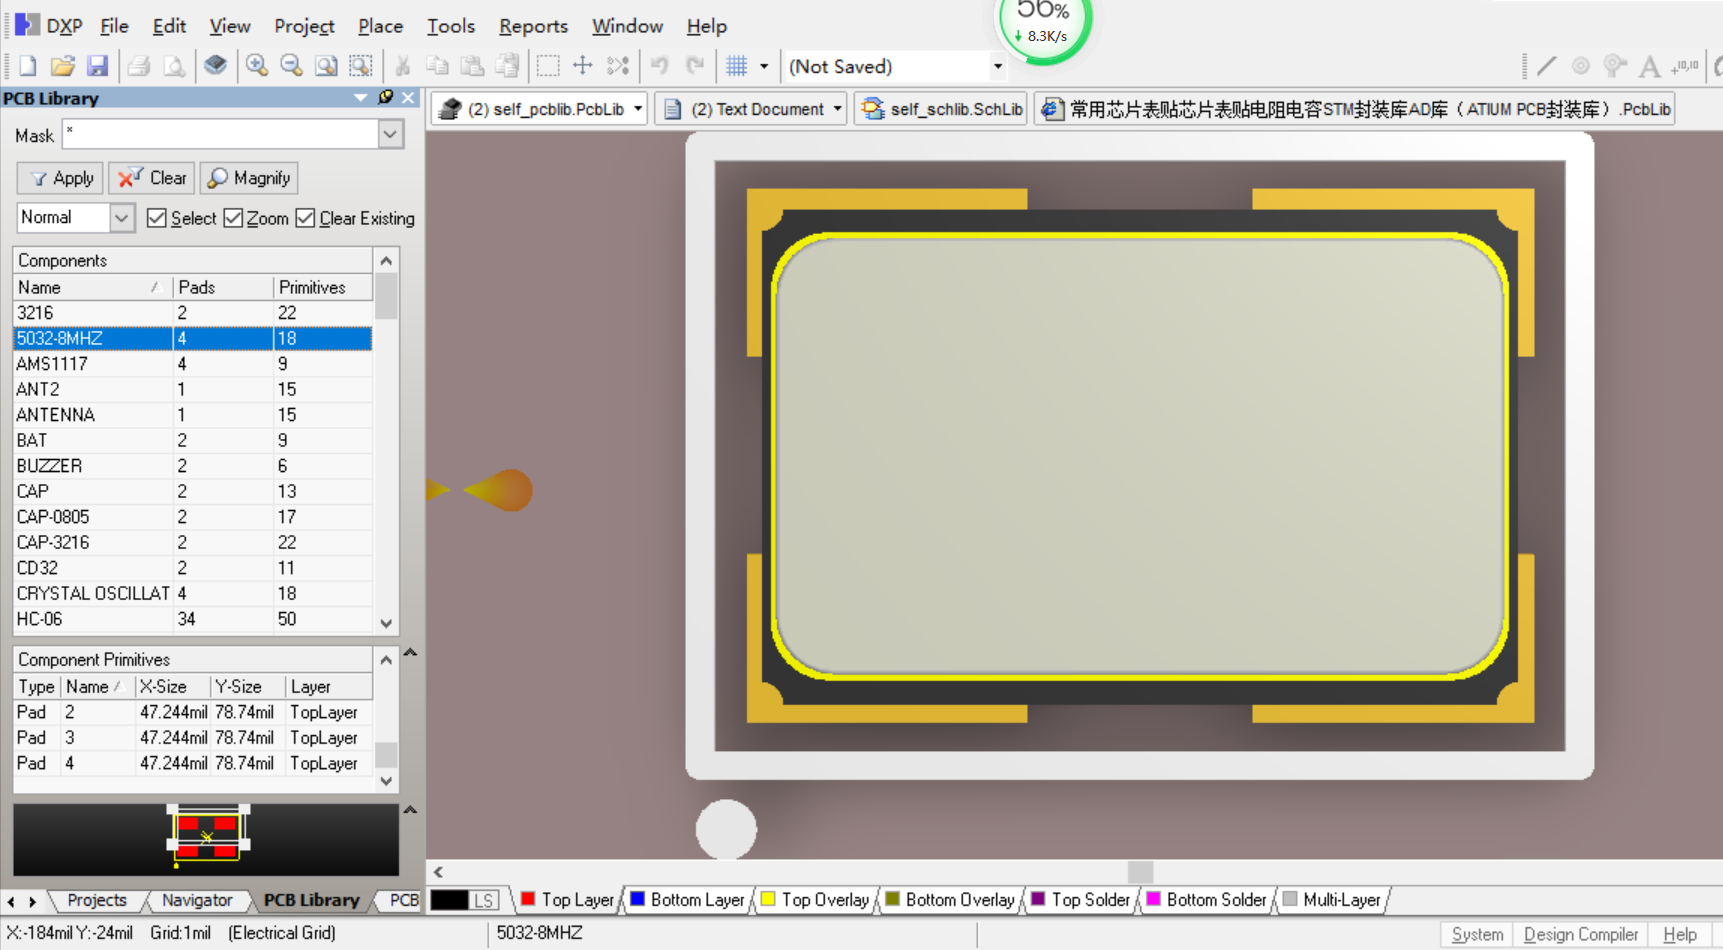The height and width of the screenshot is (950, 1723).
Task: Zoom in using the magnifier plus icon
Action: click(257, 66)
